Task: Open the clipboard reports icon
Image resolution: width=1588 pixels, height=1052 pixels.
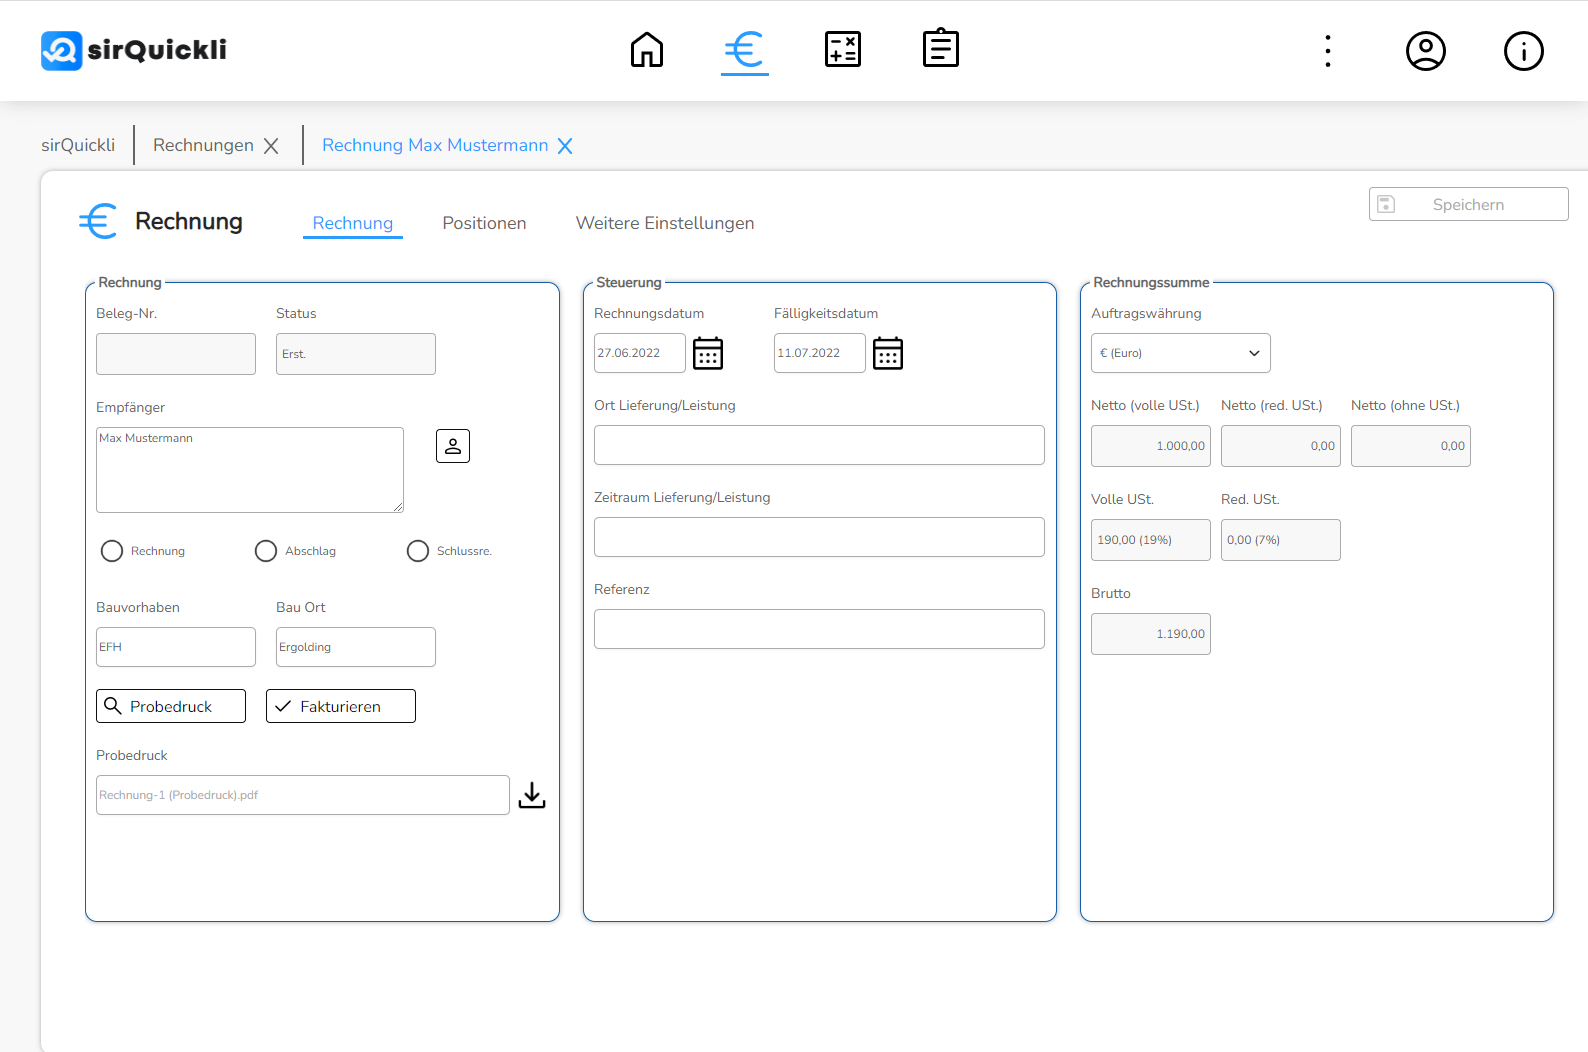Action: point(941,48)
